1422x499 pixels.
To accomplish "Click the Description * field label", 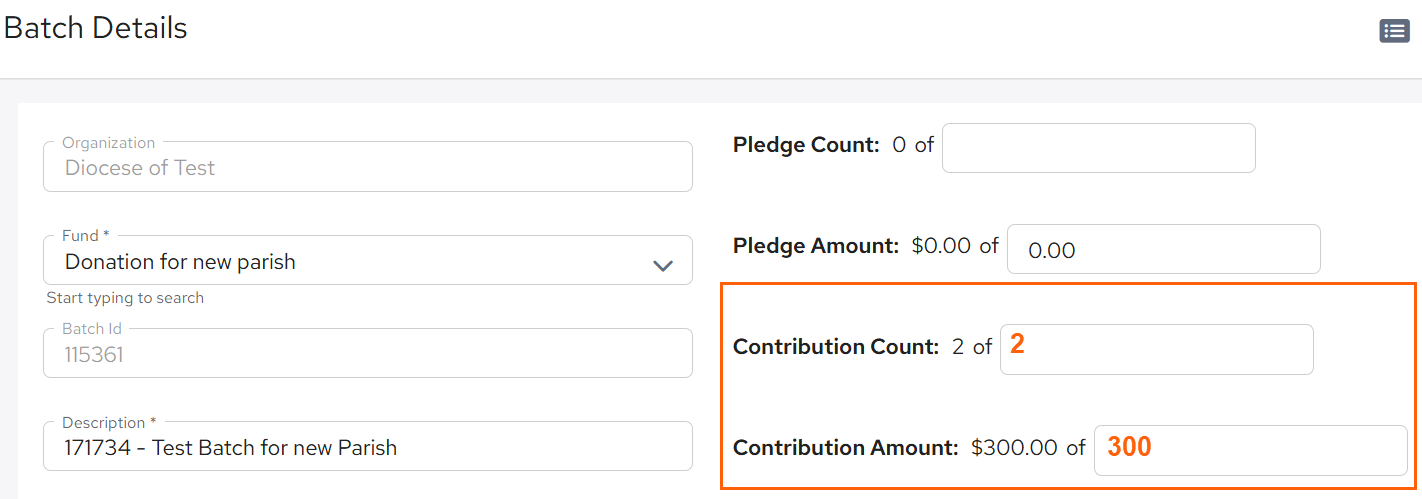I will tap(109, 422).
